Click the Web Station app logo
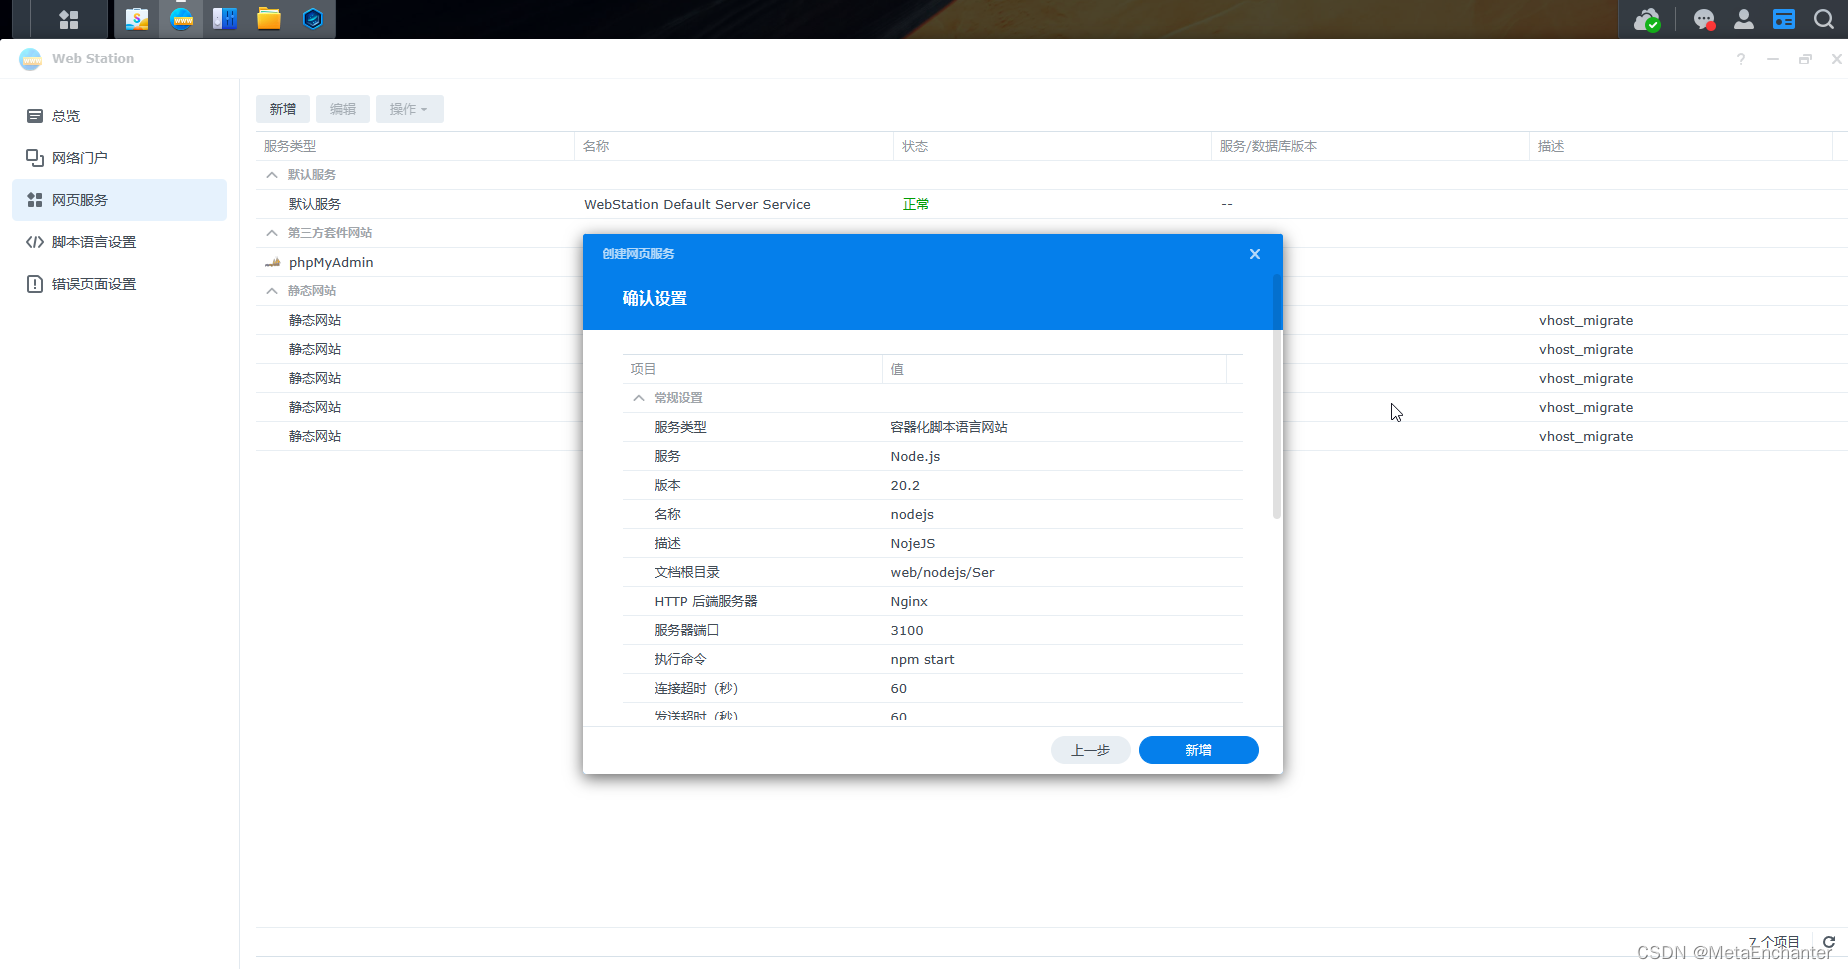This screenshot has height=969, width=1848. [31, 59]
